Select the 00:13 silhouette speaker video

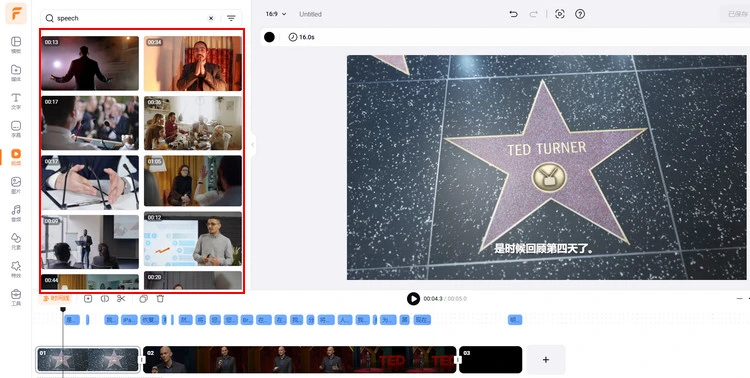[90, 63]
